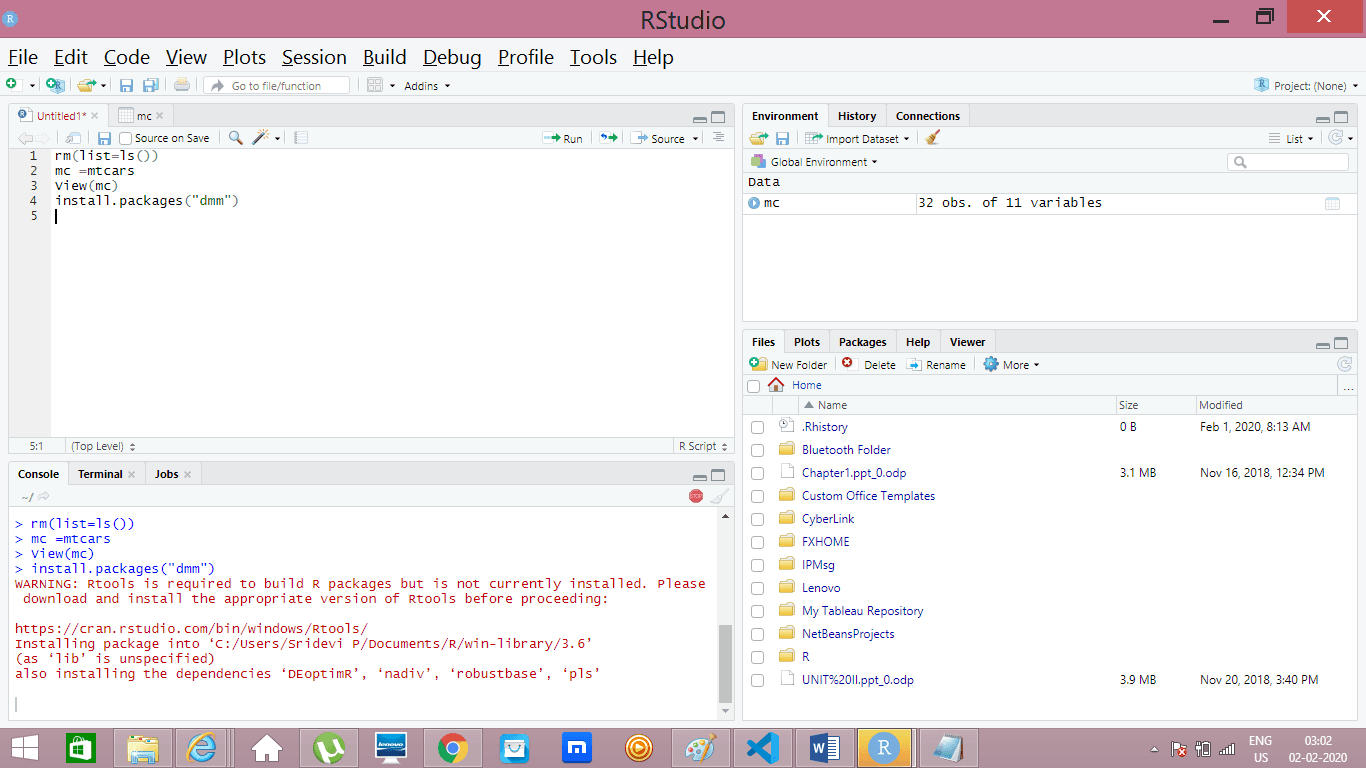Click the New Folder button
The height and width of the screenshot is (768, 1366).
pos(788,365)
